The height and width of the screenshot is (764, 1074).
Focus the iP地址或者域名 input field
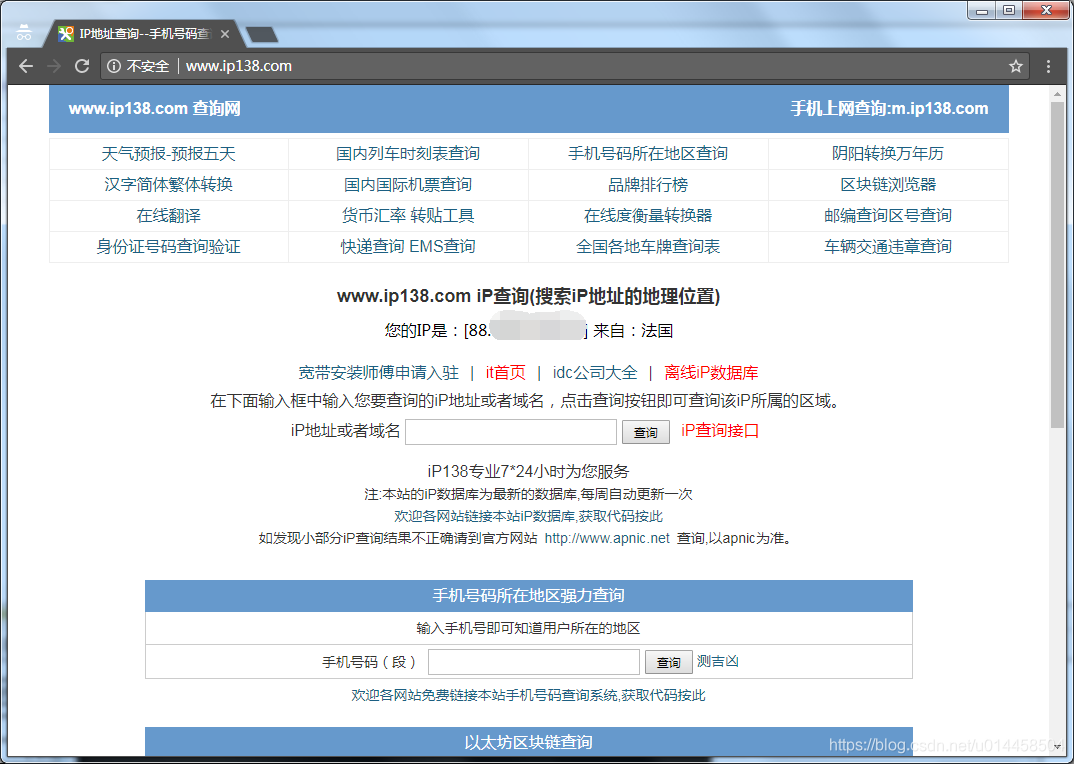click(511, 432)
